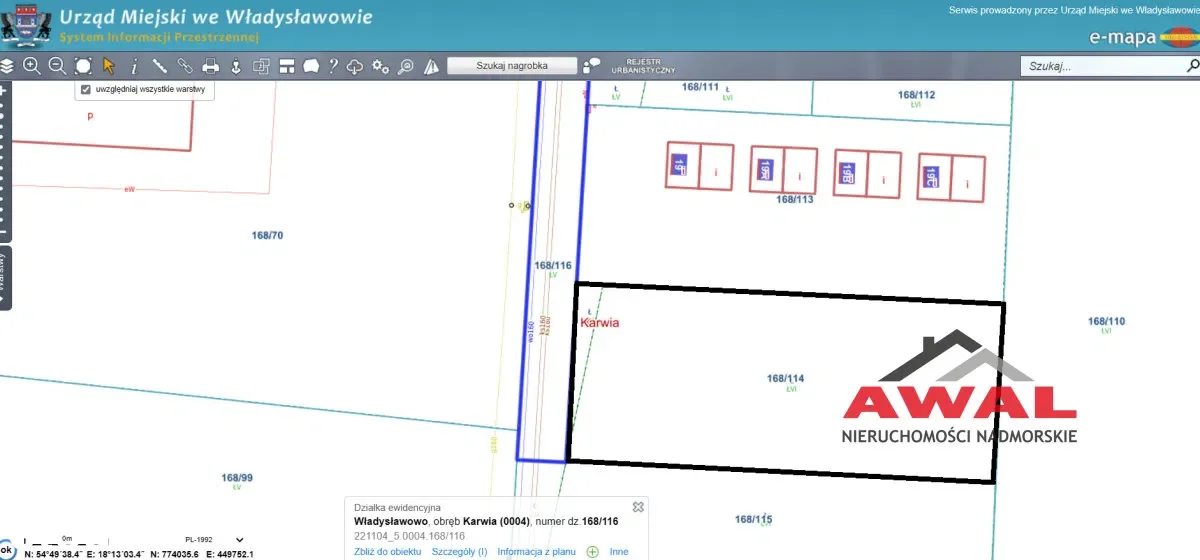Select the zoom in magnifier tool
This screenshot has height=560, width=1200.
point(32,66)
